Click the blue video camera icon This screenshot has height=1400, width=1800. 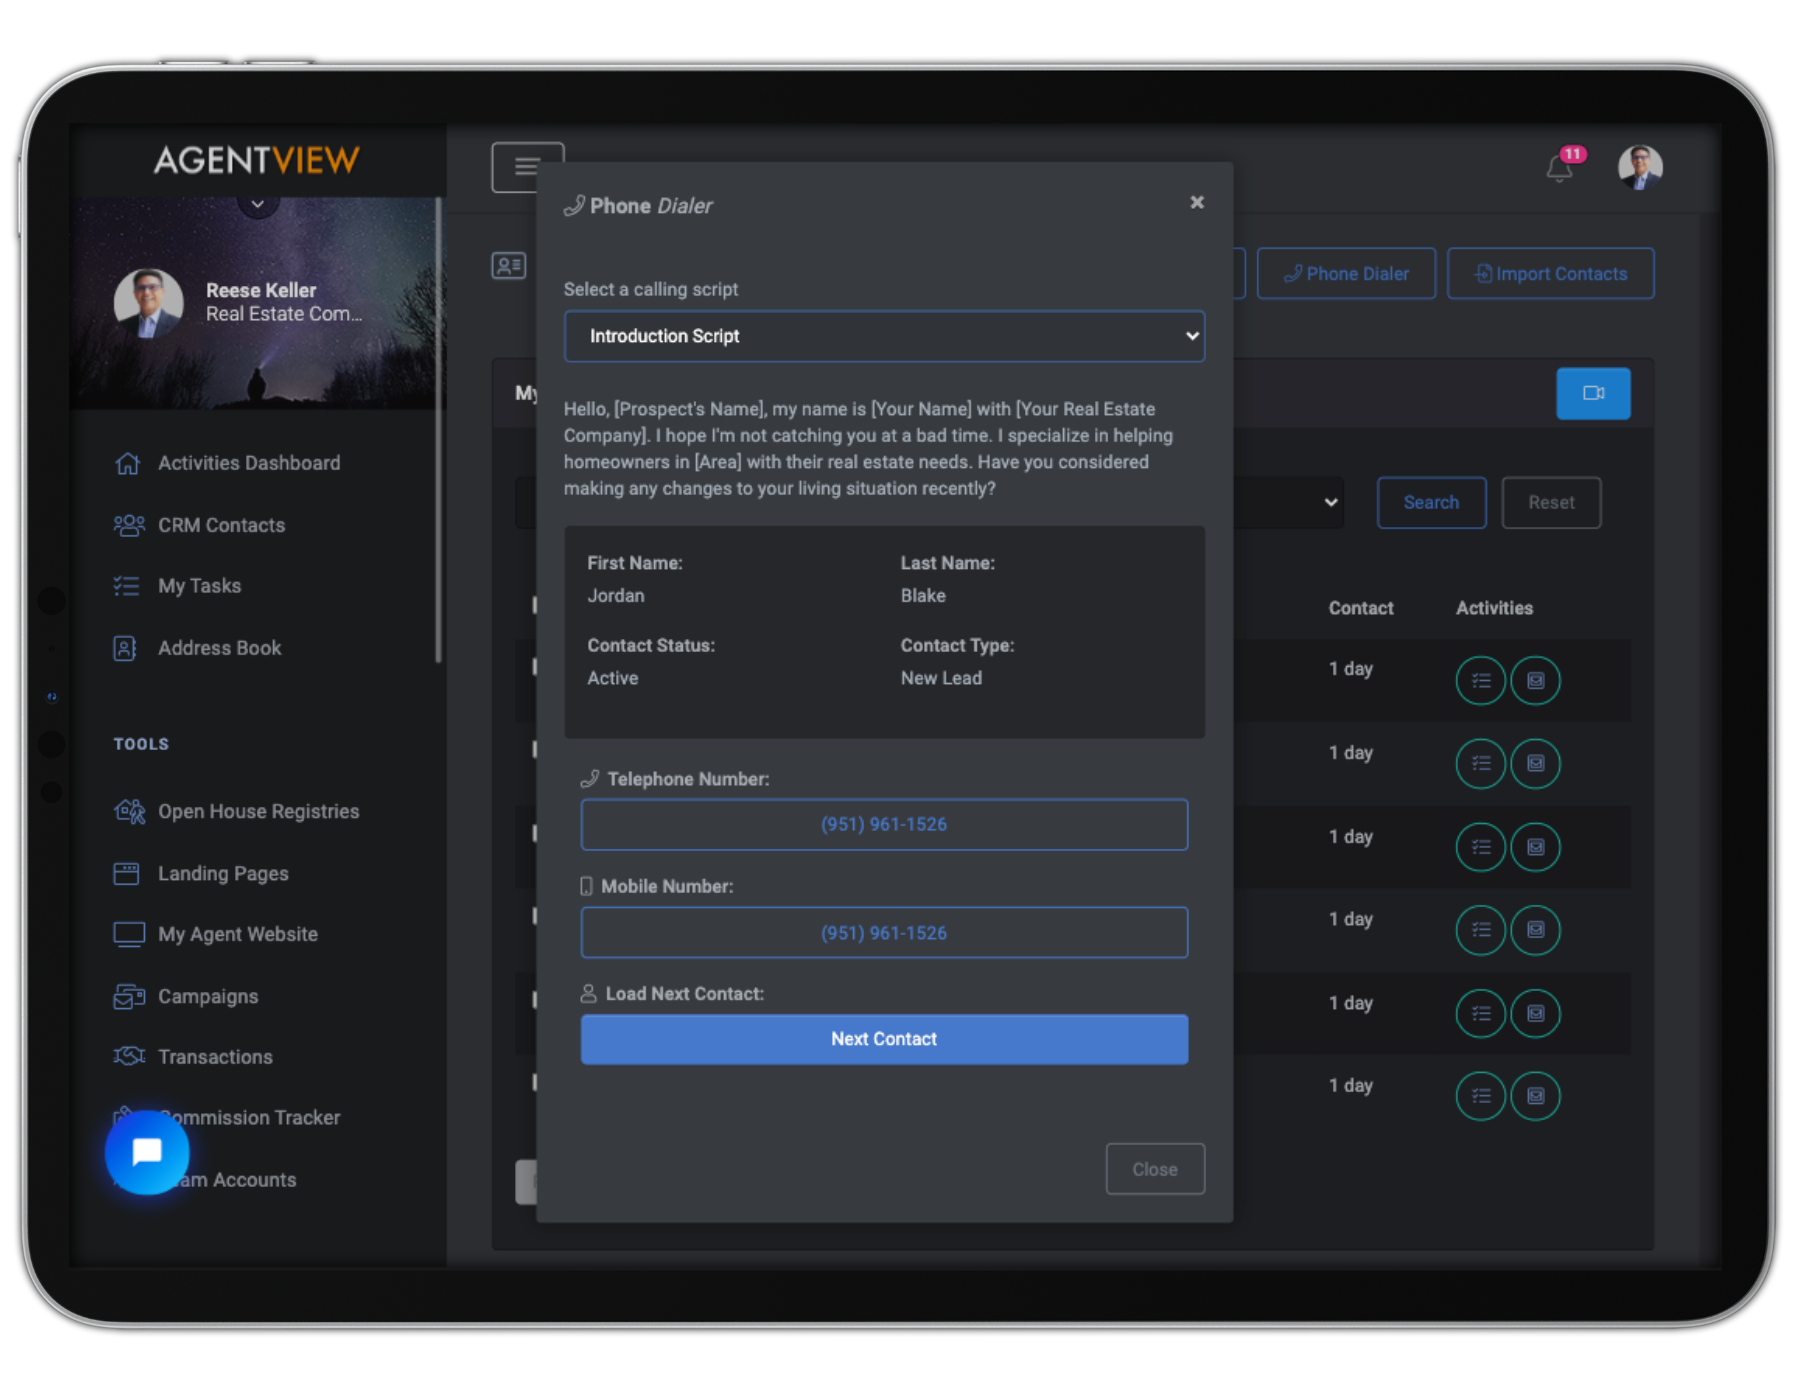(x=1593, y=393)
